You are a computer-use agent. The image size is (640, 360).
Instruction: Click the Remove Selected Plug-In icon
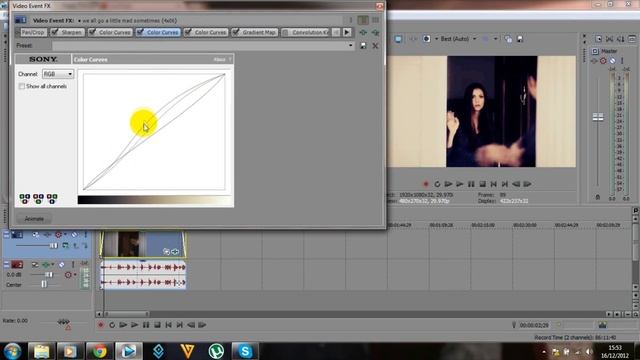pyautogui.click(x=375, y=32)
